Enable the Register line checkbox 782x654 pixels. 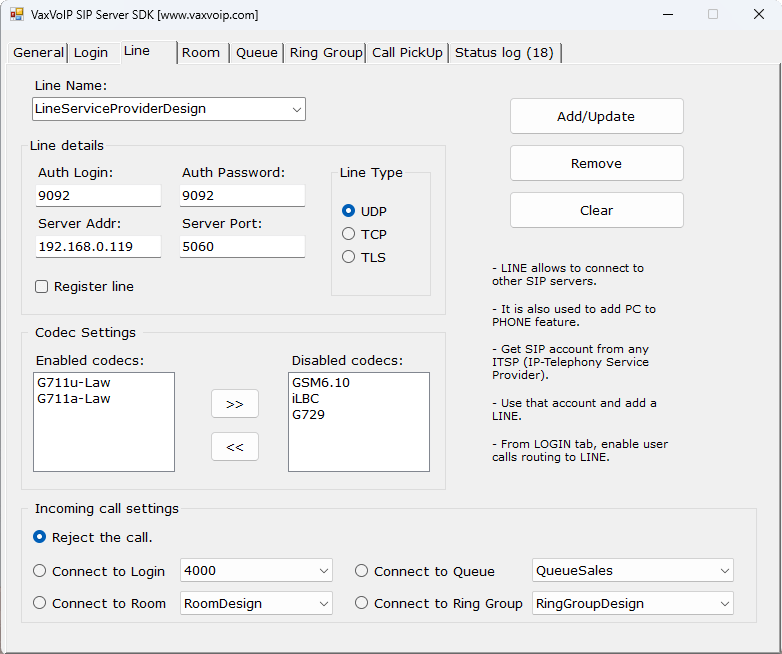pos(42,286)
